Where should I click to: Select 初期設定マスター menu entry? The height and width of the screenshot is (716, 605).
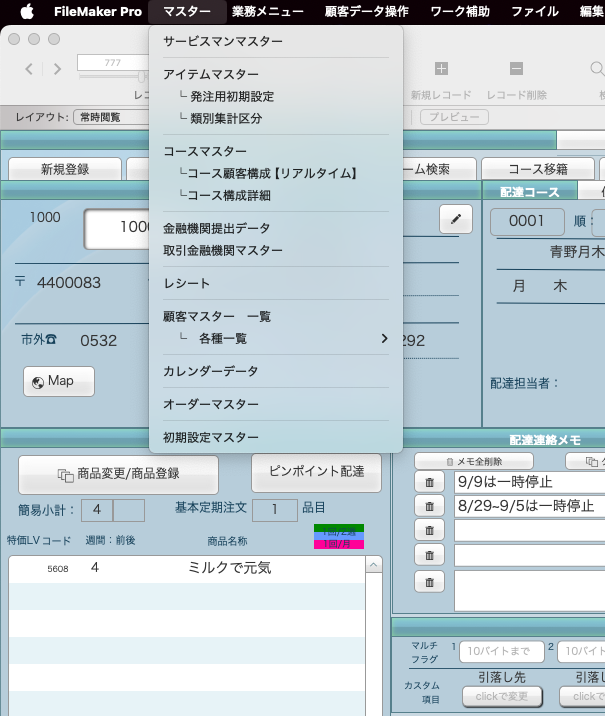click(276, 437)
